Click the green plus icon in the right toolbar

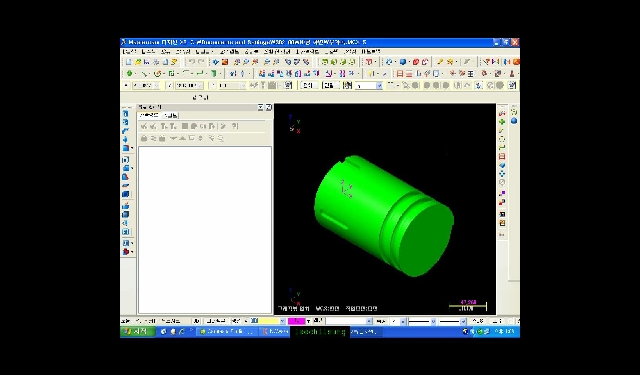(502, 122)
